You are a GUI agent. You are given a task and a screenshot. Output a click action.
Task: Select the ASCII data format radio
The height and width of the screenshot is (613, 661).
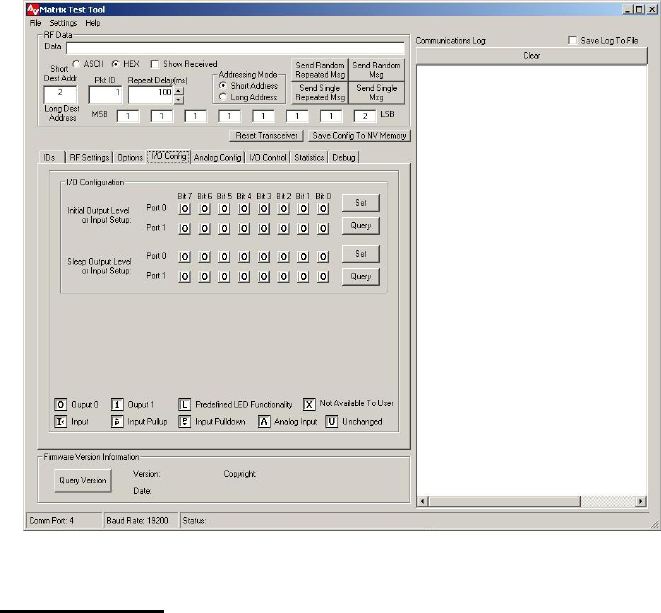click(x=76, y=64)
